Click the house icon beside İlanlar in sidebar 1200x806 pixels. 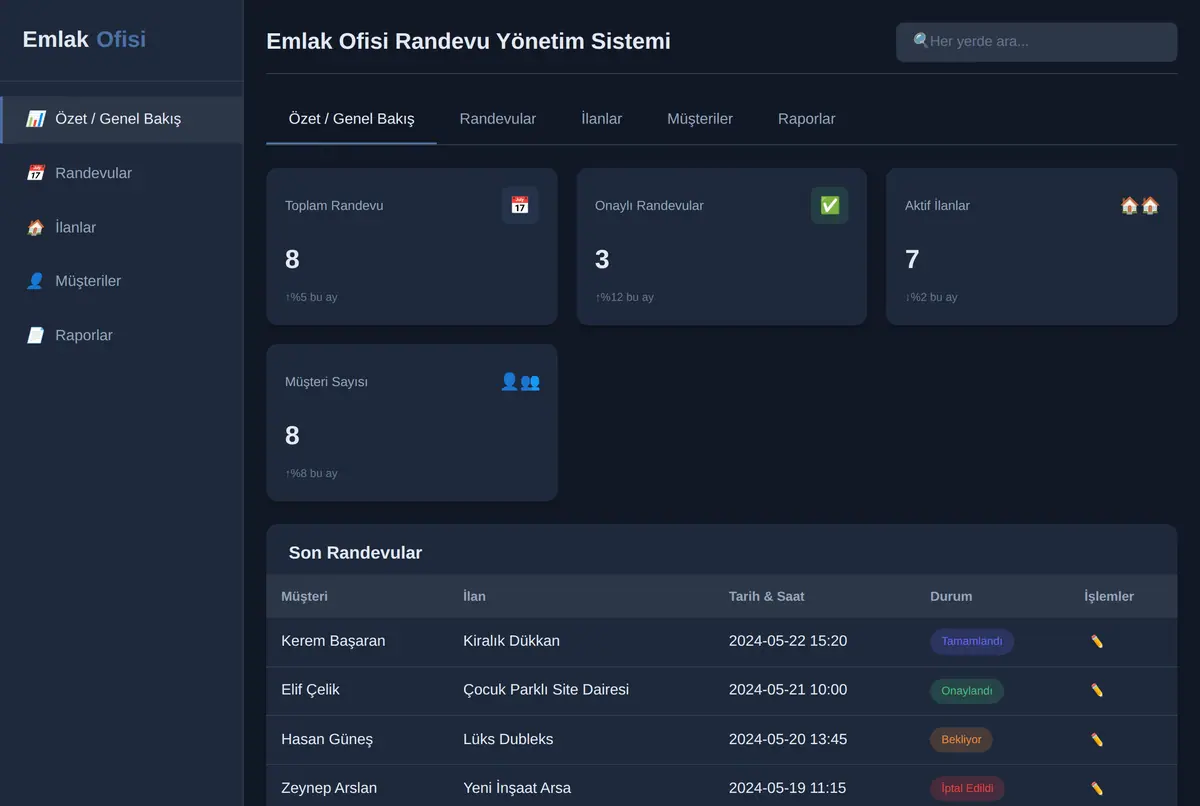click(x=35, y=227)
